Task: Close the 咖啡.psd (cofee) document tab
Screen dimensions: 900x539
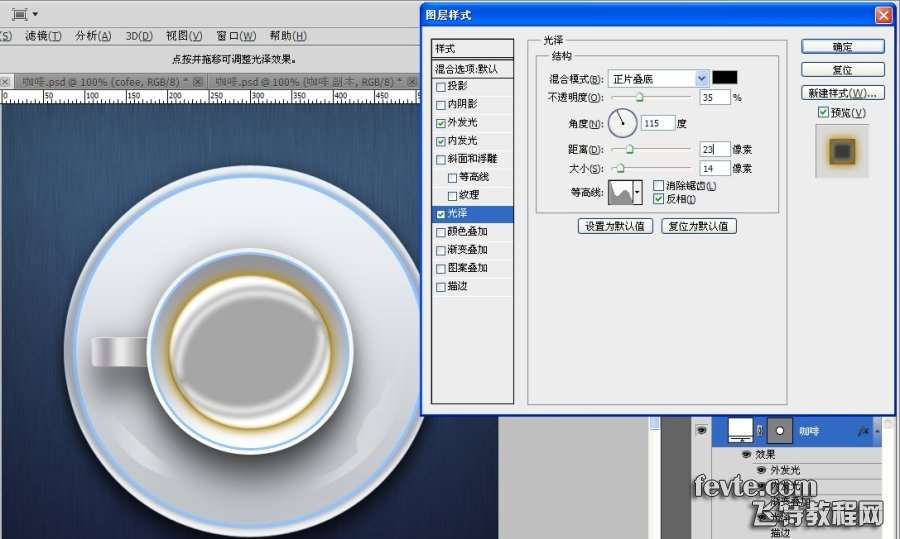Action: [x=197, y=82]
